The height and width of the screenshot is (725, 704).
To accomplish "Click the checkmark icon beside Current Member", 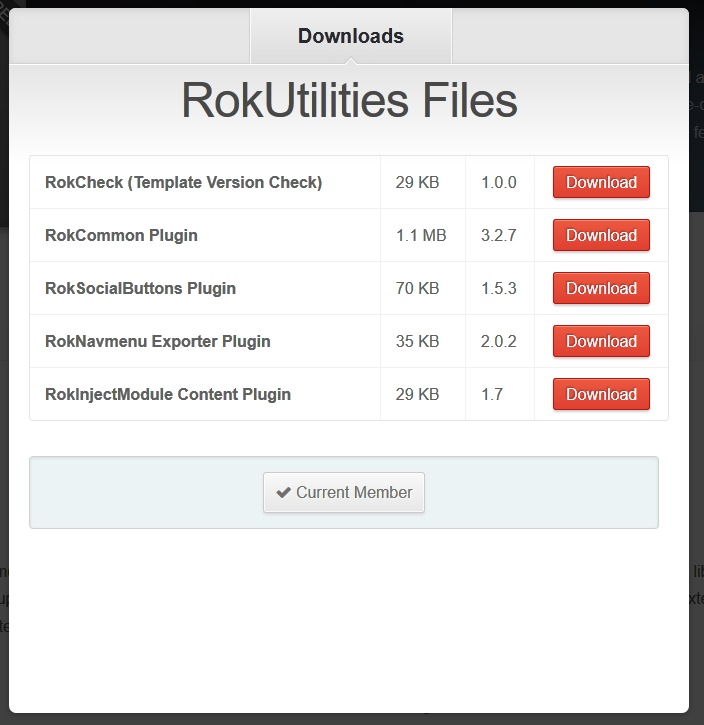I will [283, 493].
